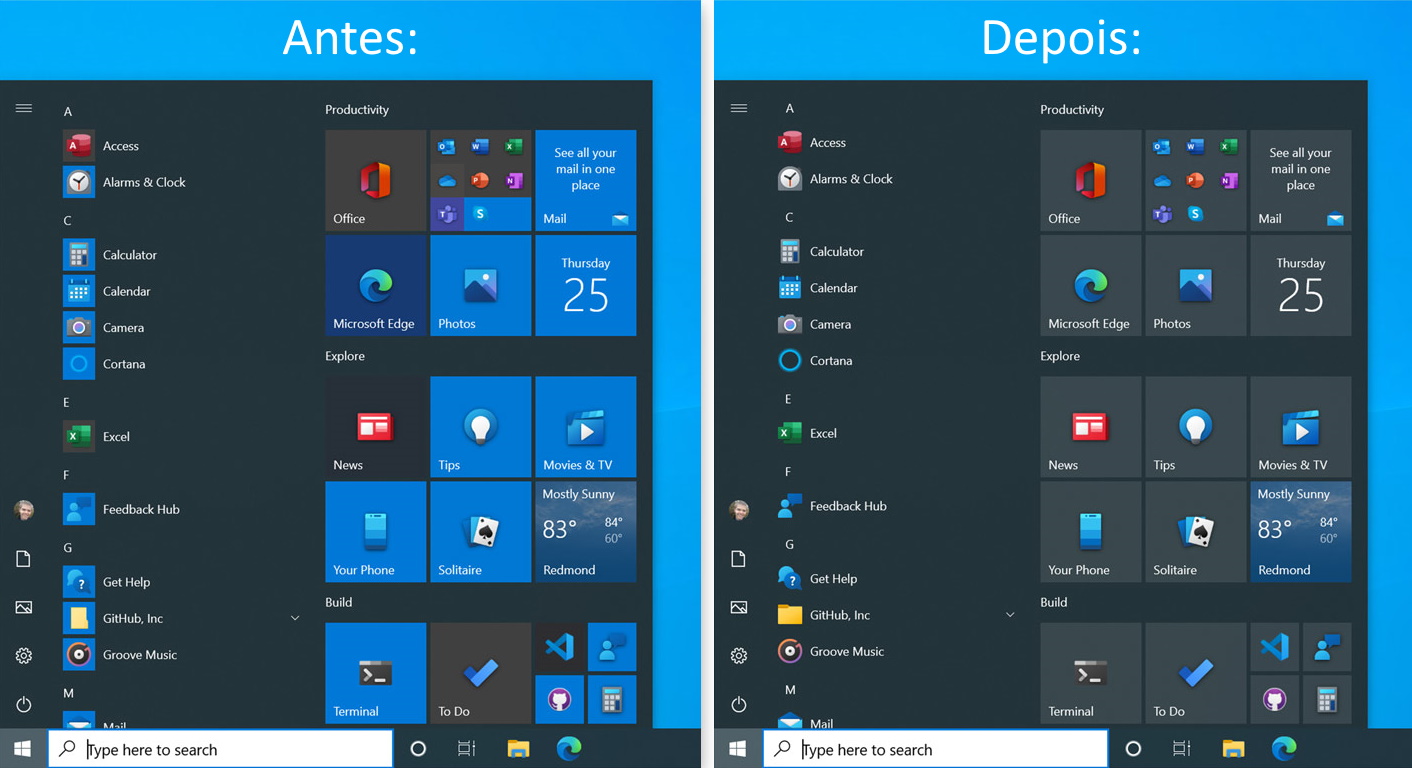This screenshot has width=1412, height=768.
Task: Open the Movies & TV tile in Depois
Action: point(1301,427)
